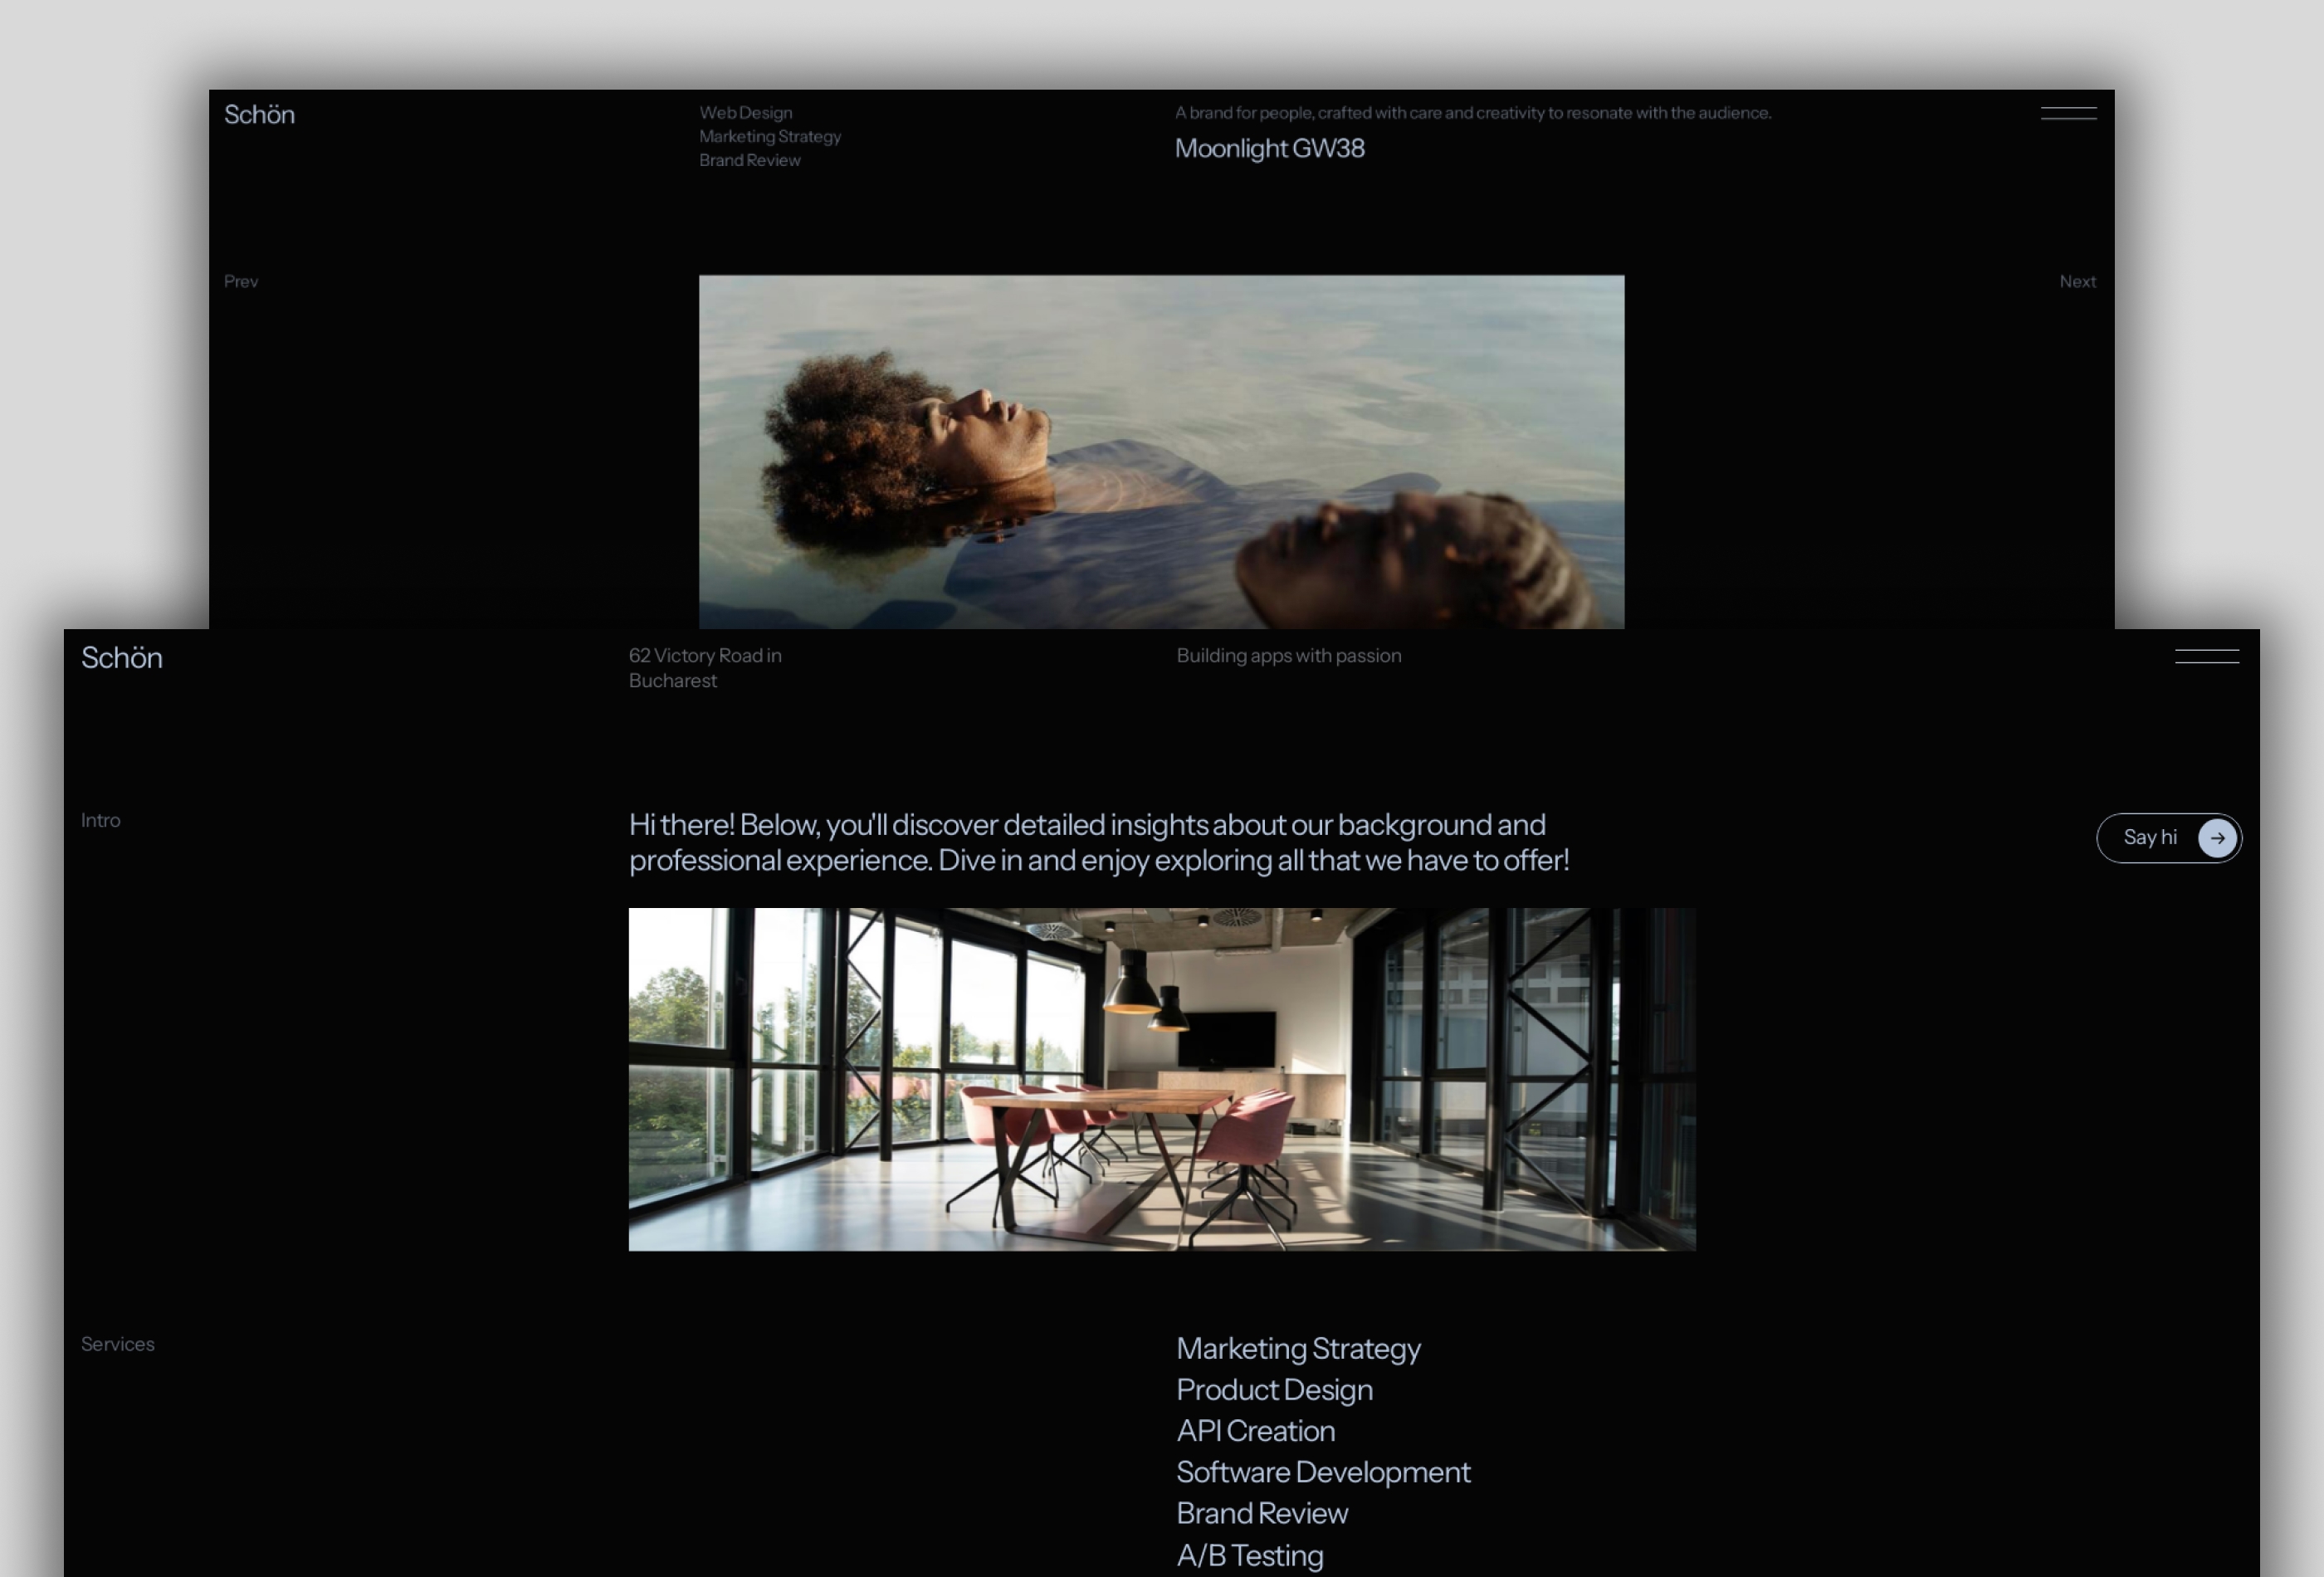Click the hamburger menu icon on back page
2324x1577 pixels.
coord(2068,115)
